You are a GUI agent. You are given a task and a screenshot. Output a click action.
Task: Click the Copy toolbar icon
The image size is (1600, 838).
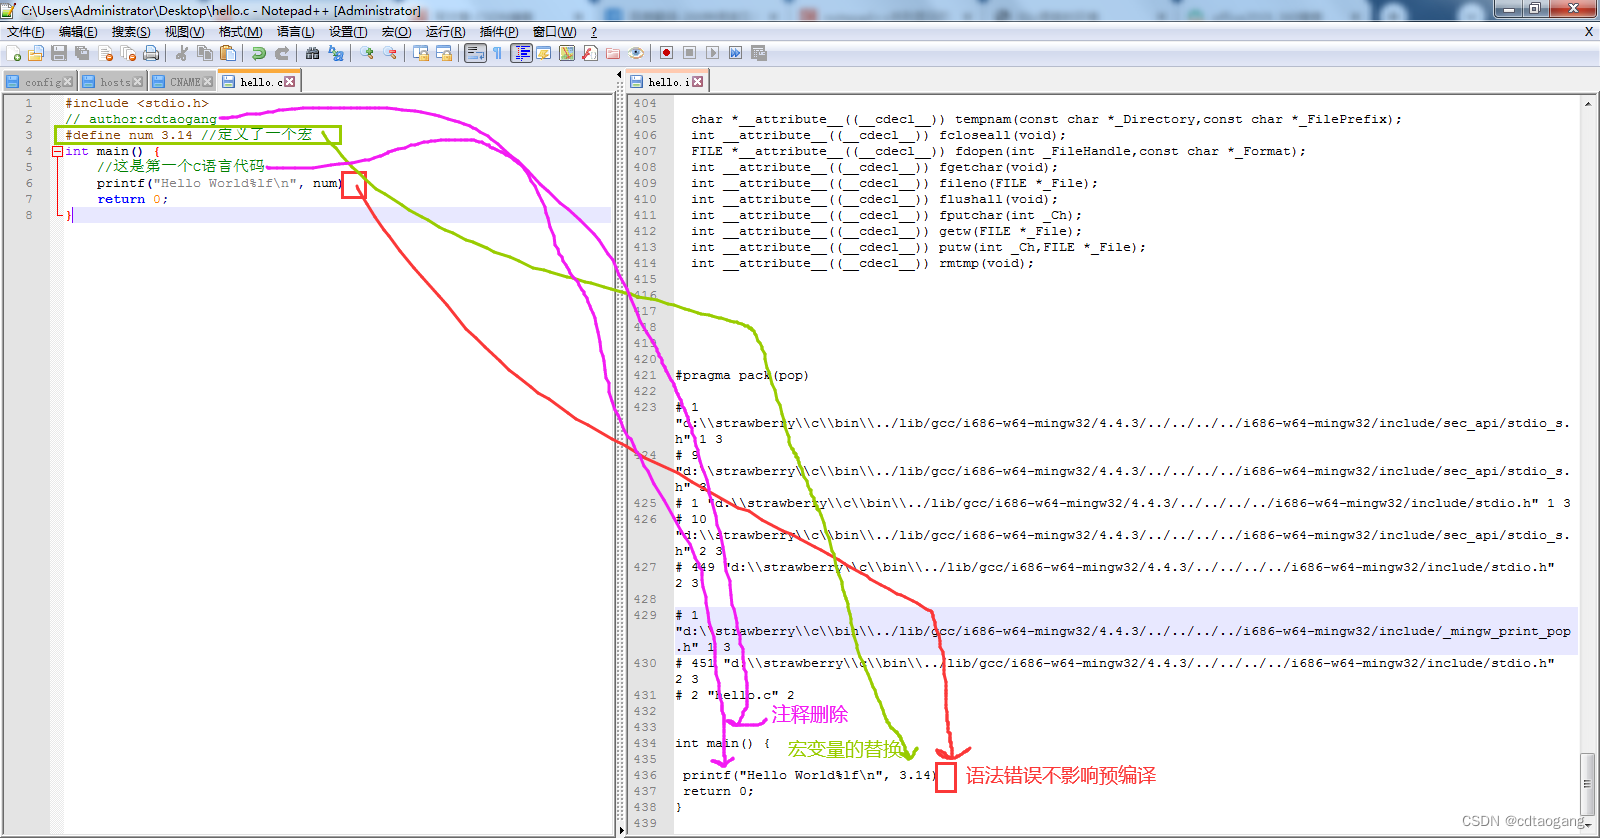205,53
